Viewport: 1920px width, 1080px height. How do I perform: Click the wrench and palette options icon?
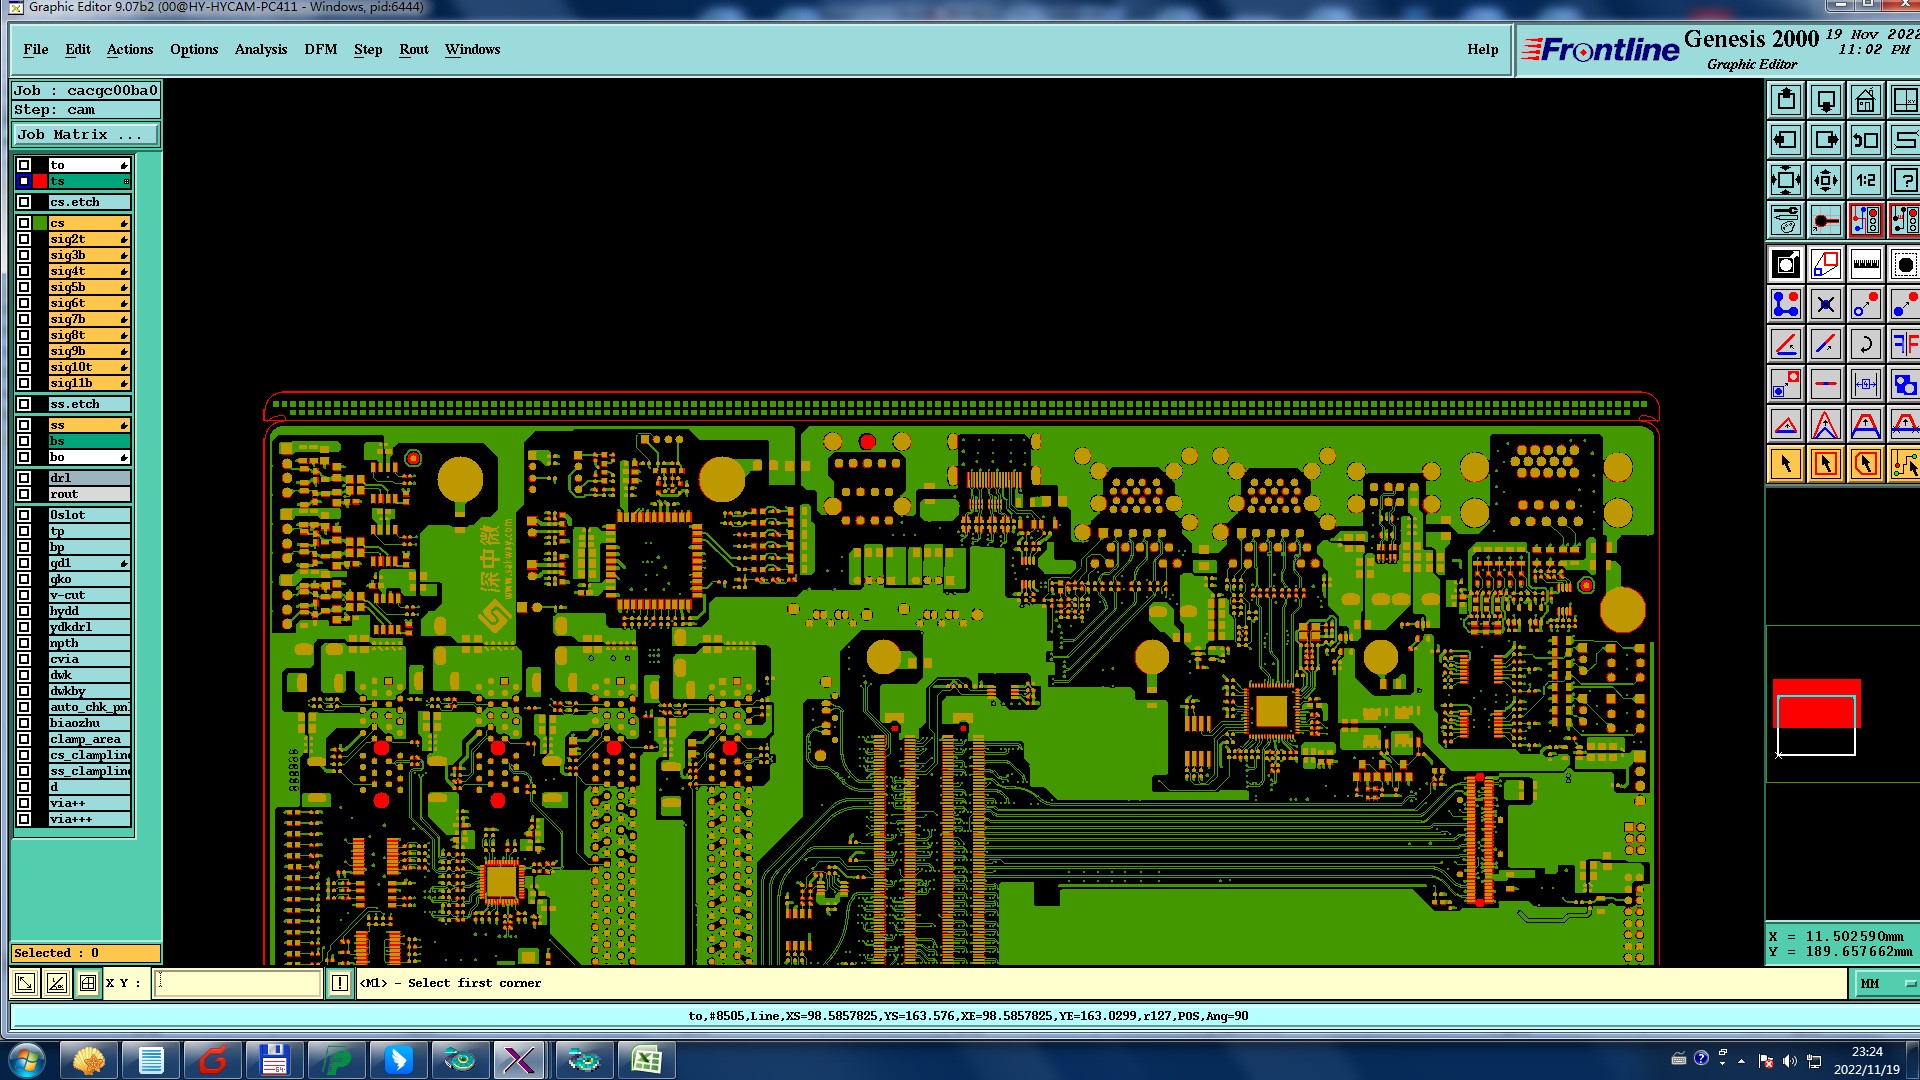click(1786, 220)
